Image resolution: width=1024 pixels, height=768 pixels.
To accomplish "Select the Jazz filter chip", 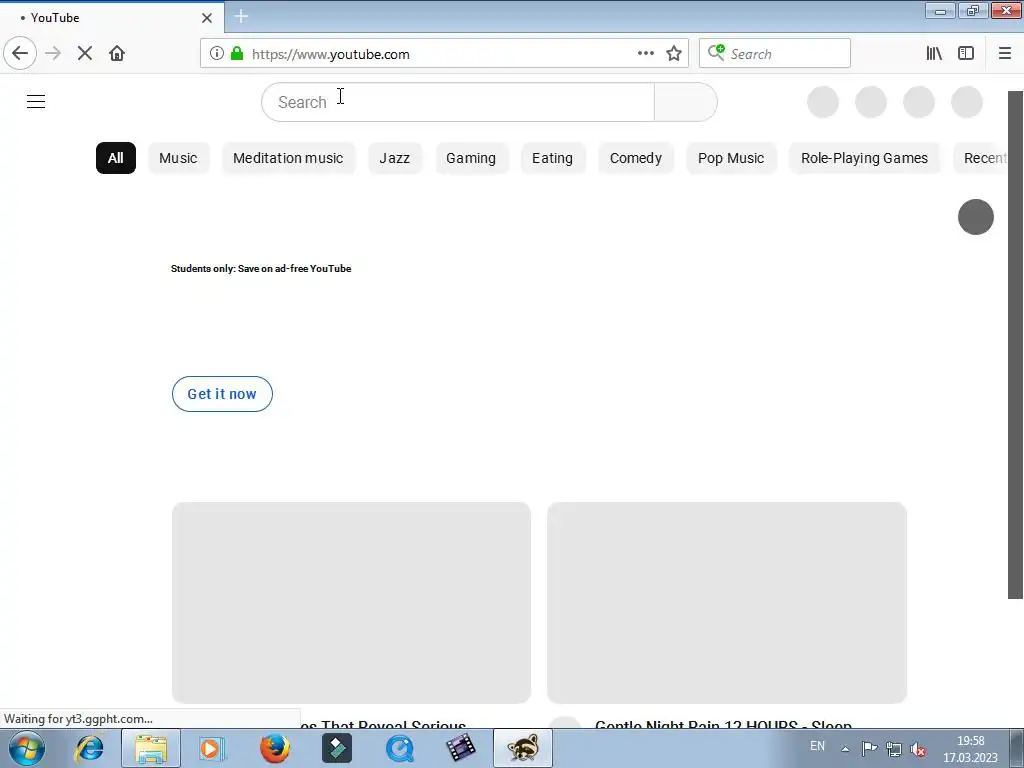I will (x=394, y=158).
